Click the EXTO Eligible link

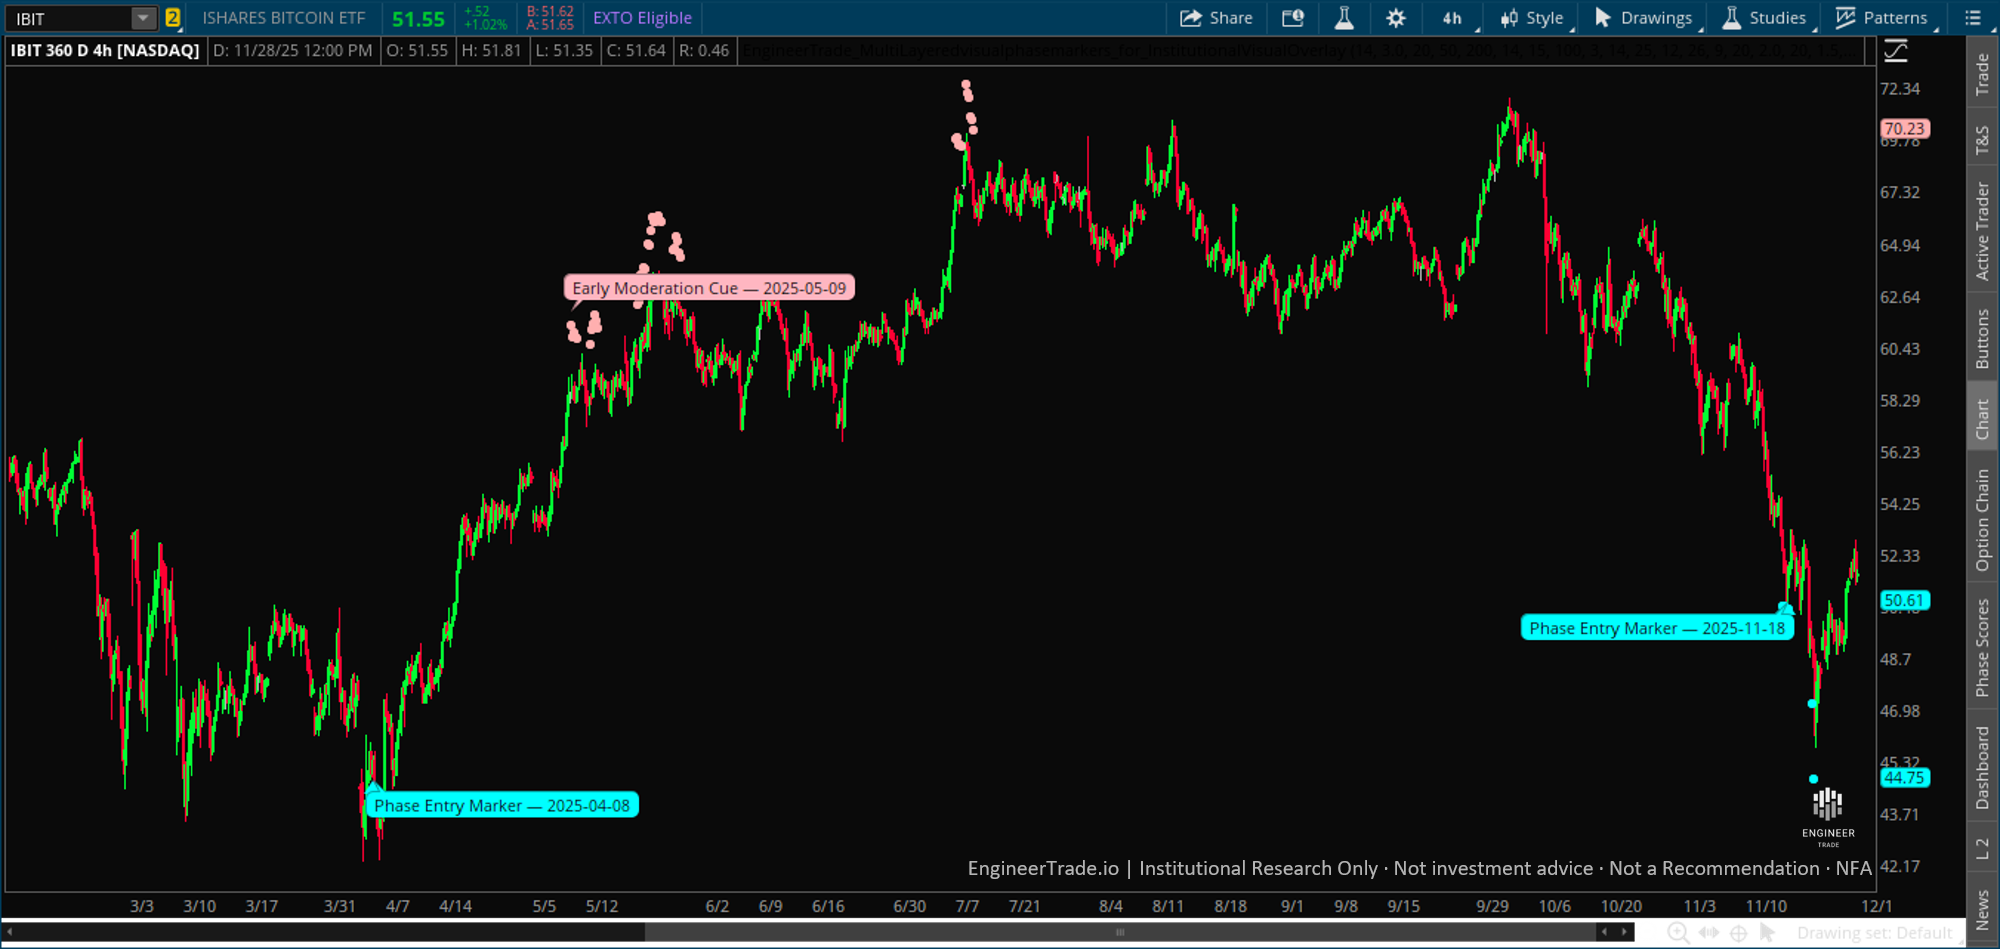[x=641, y=17]
